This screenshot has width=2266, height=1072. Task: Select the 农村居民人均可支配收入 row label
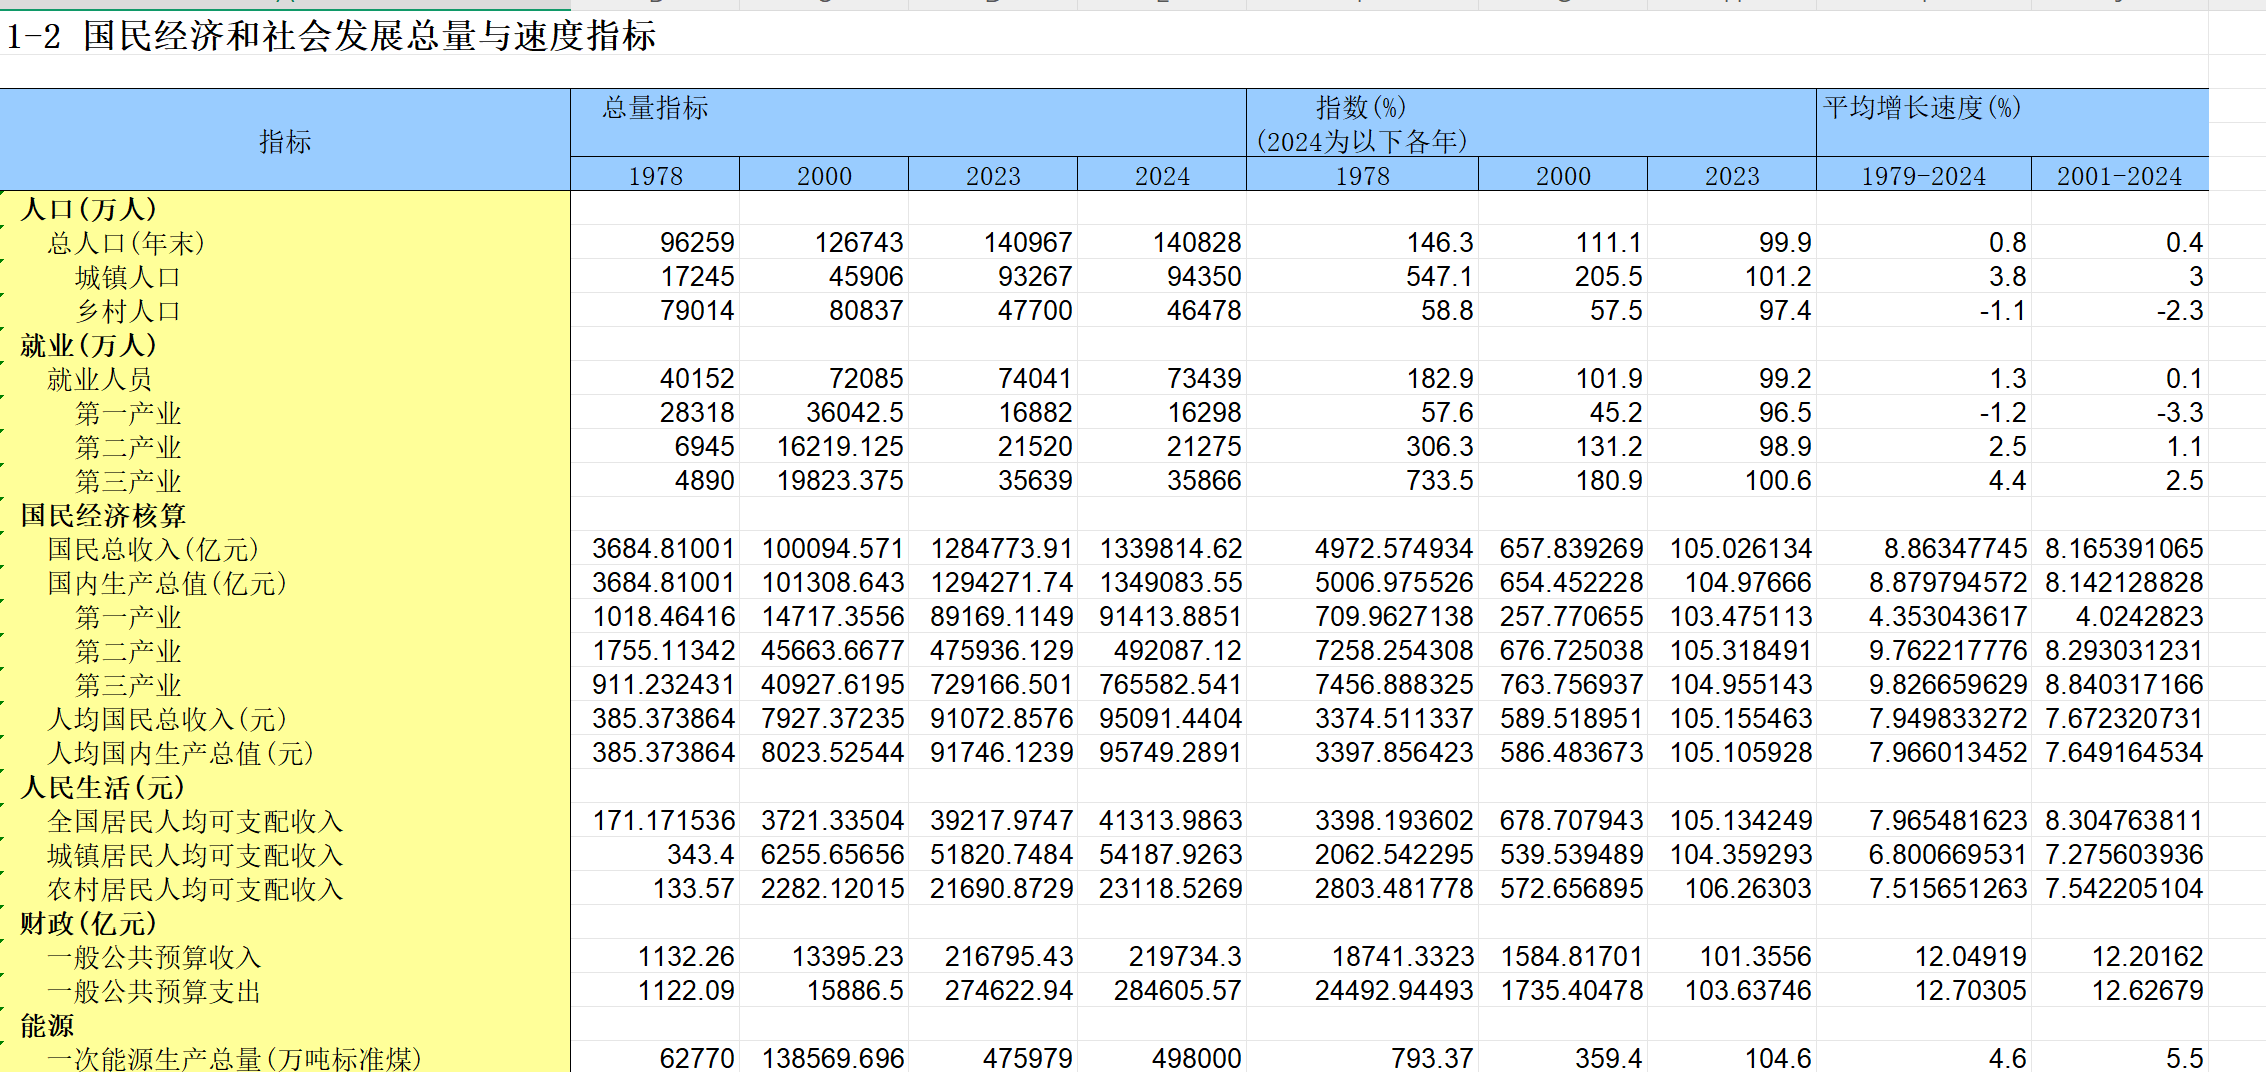click(x=195, y=889)
